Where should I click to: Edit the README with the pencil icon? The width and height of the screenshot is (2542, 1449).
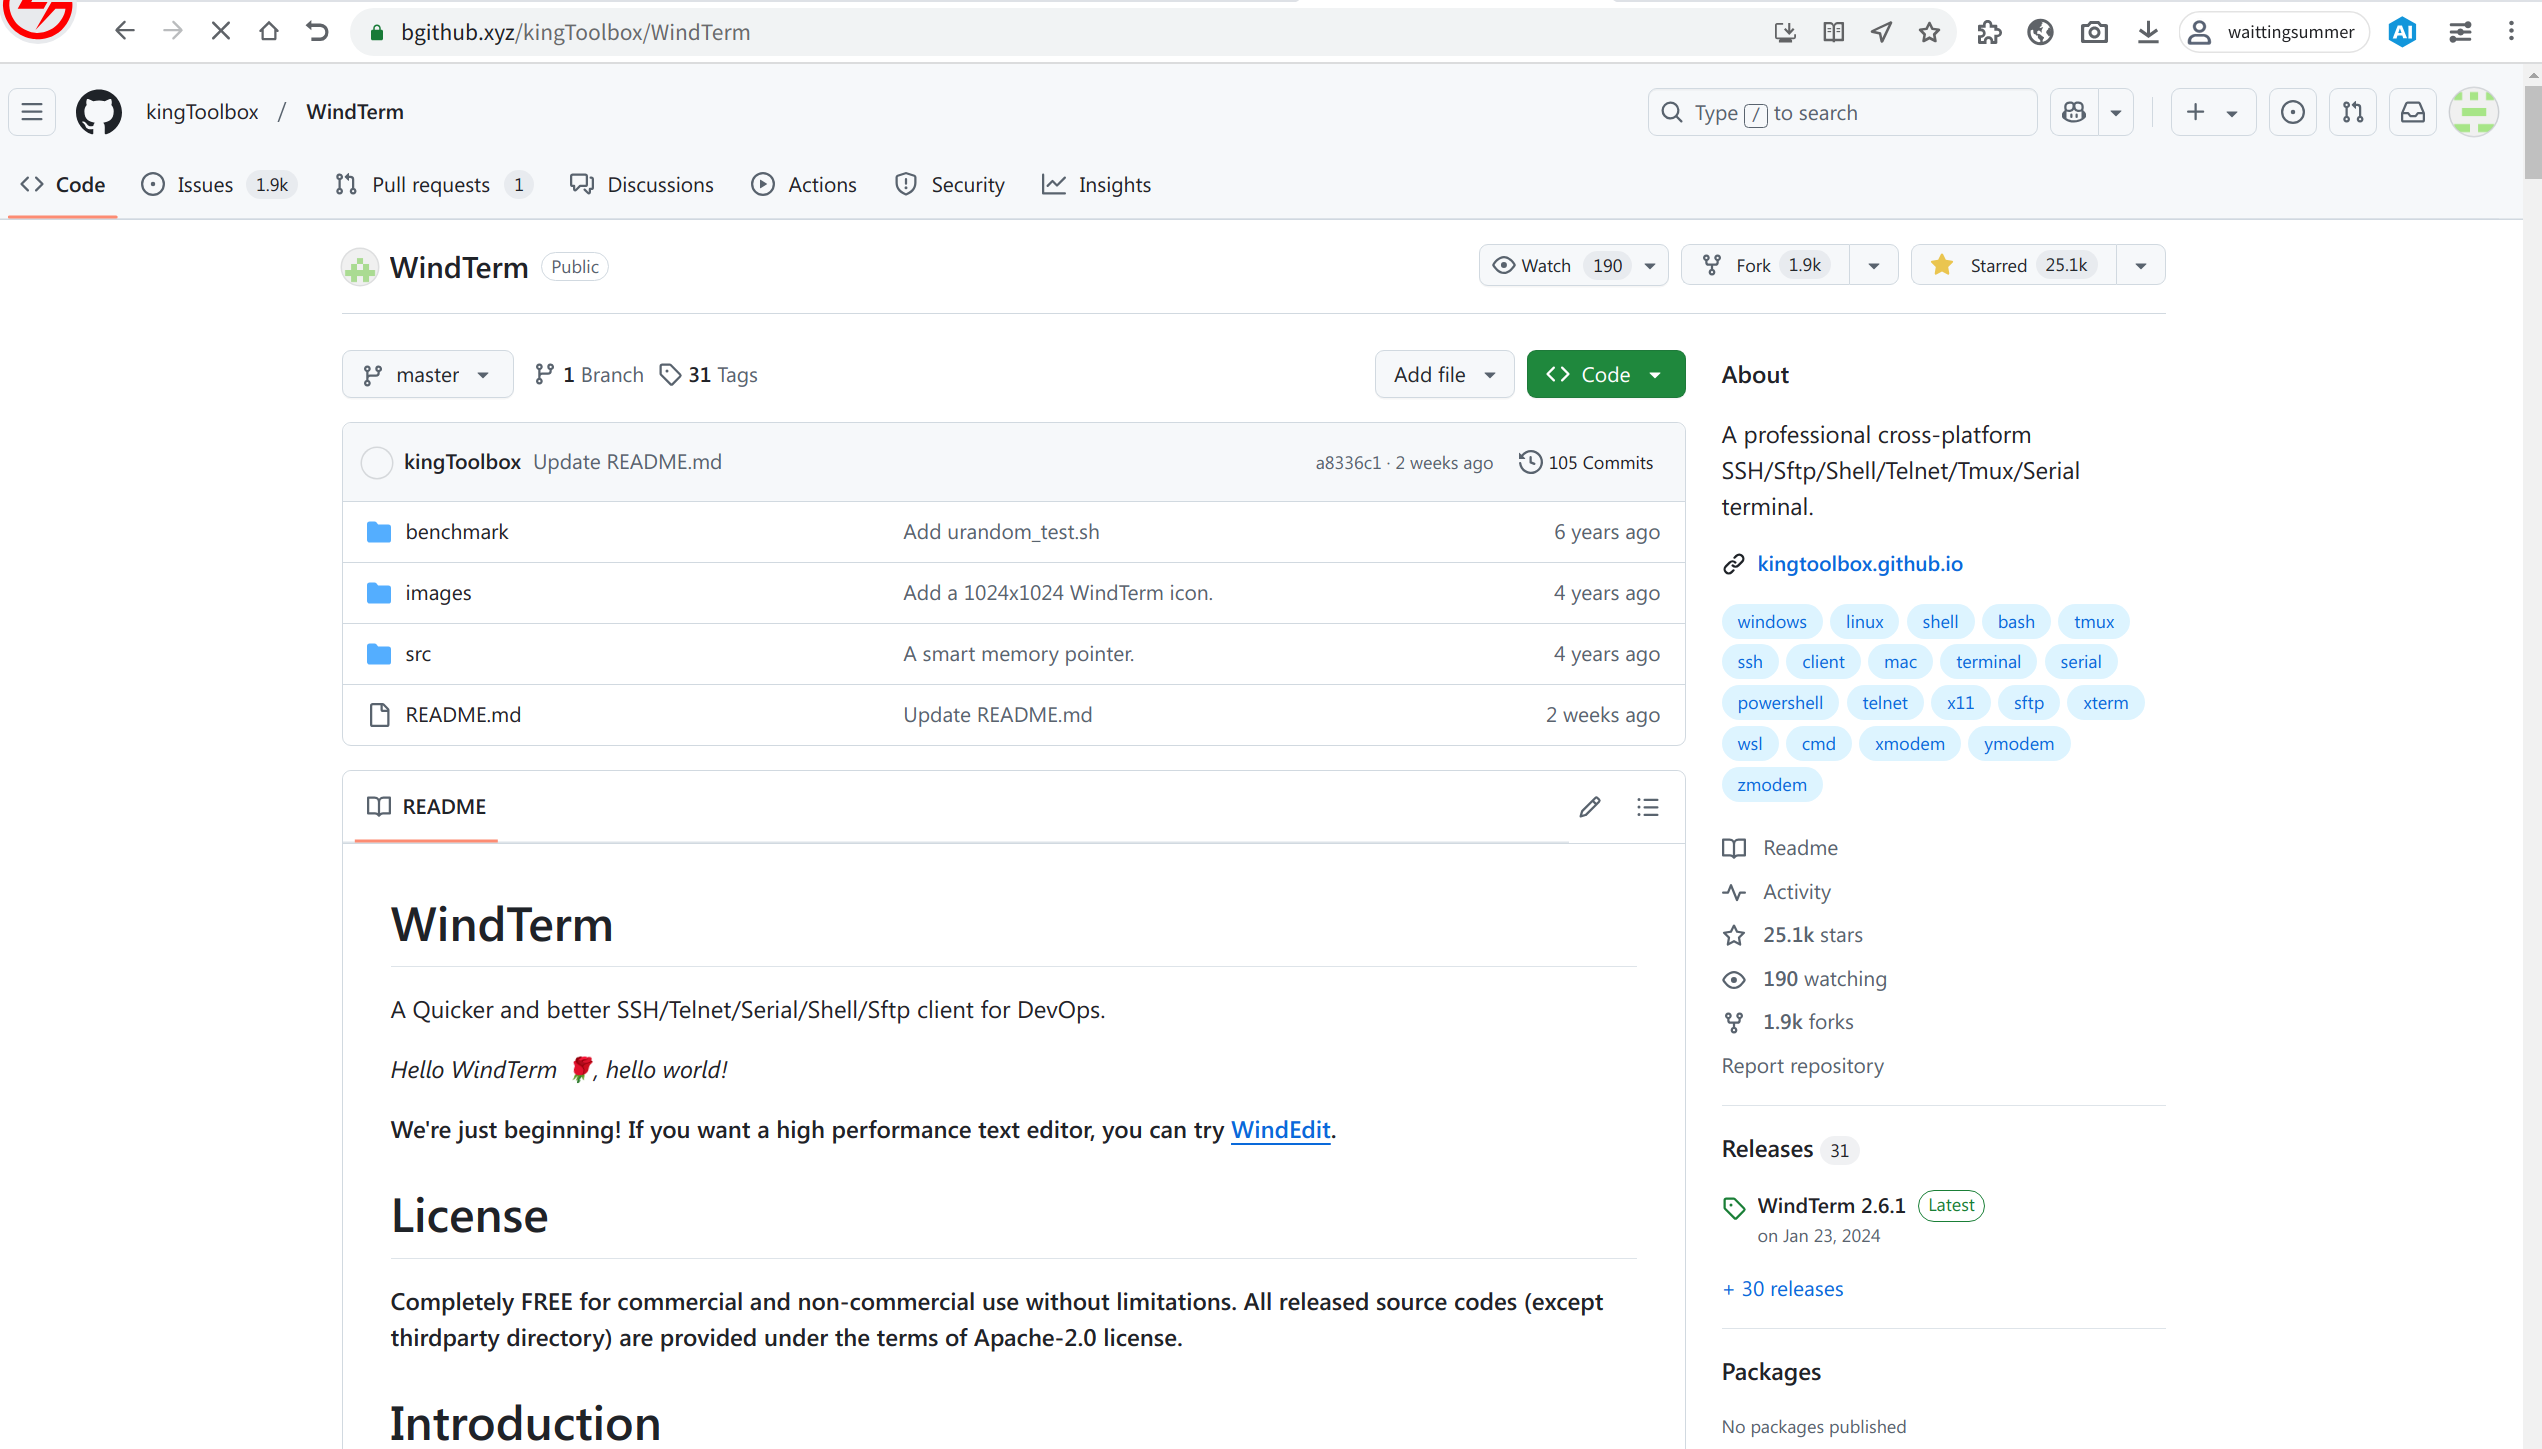coord(1590,807)
